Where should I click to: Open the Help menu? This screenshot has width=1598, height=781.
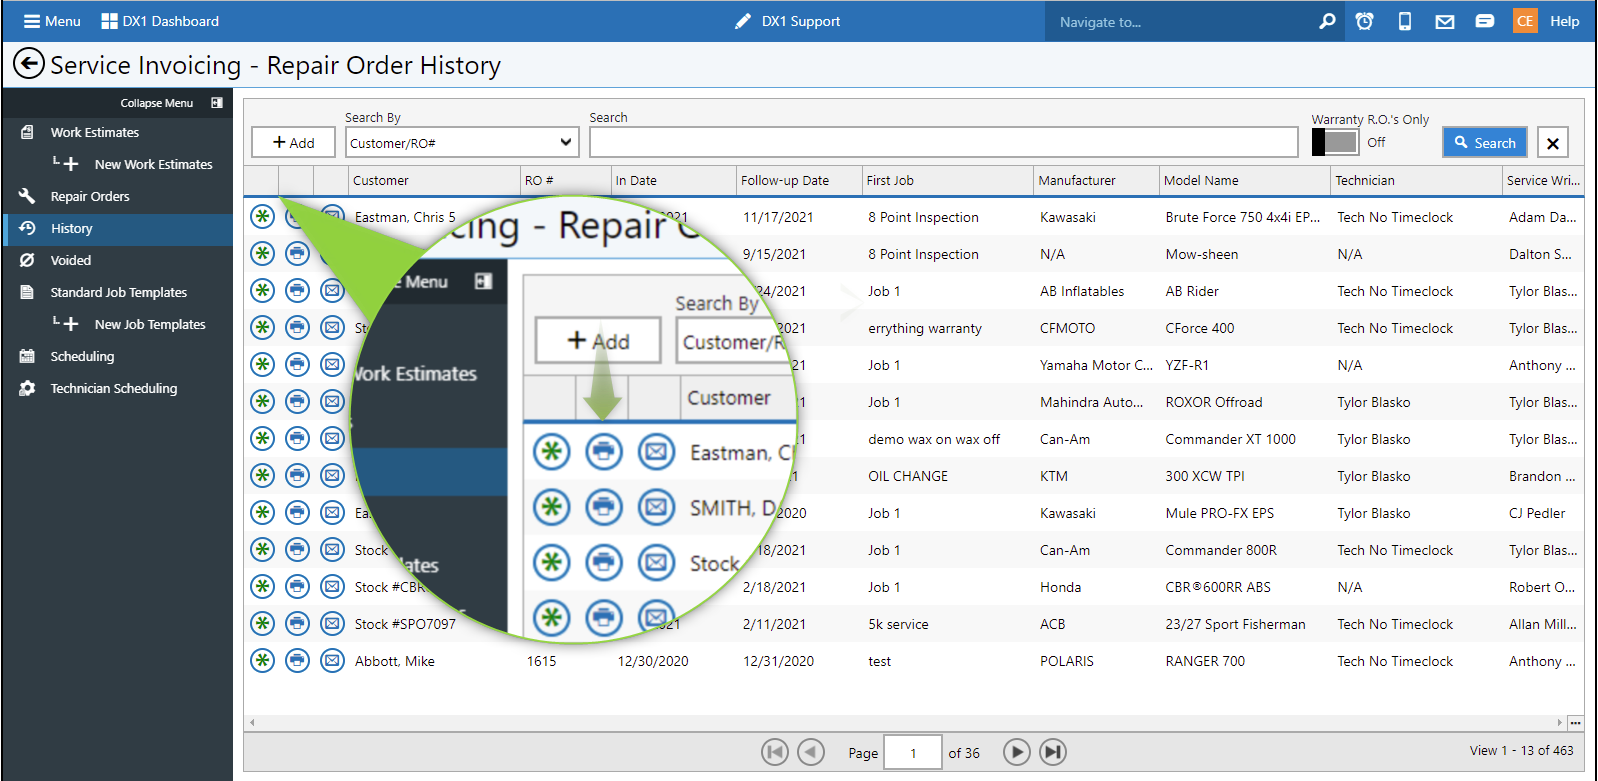pyautogui.click(x=1565, y=21)
